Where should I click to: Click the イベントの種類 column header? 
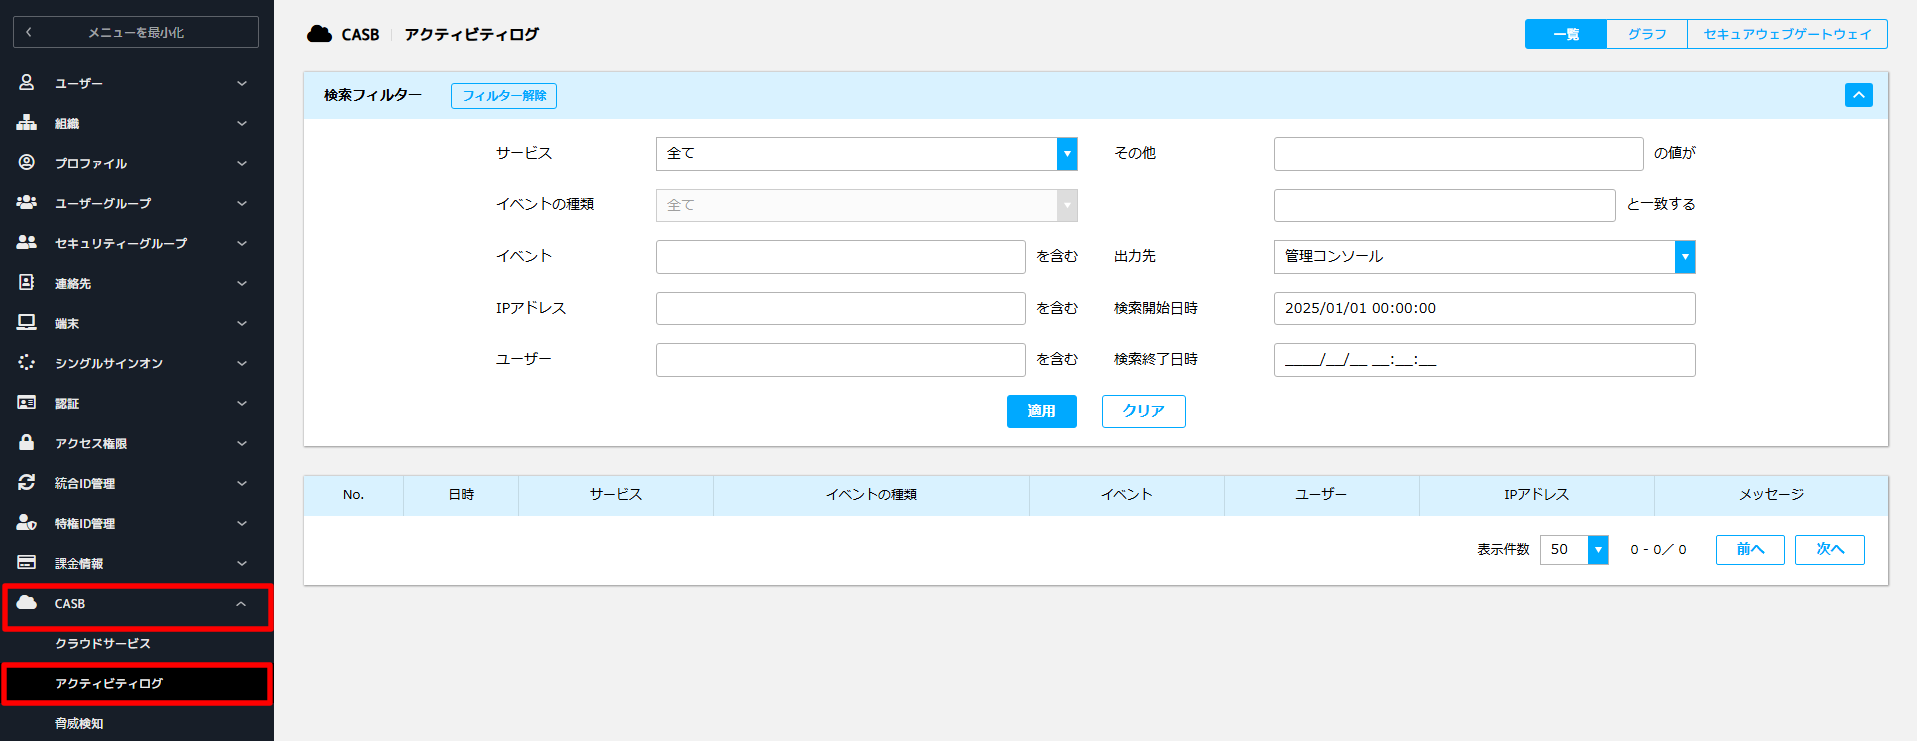[871, 495]
